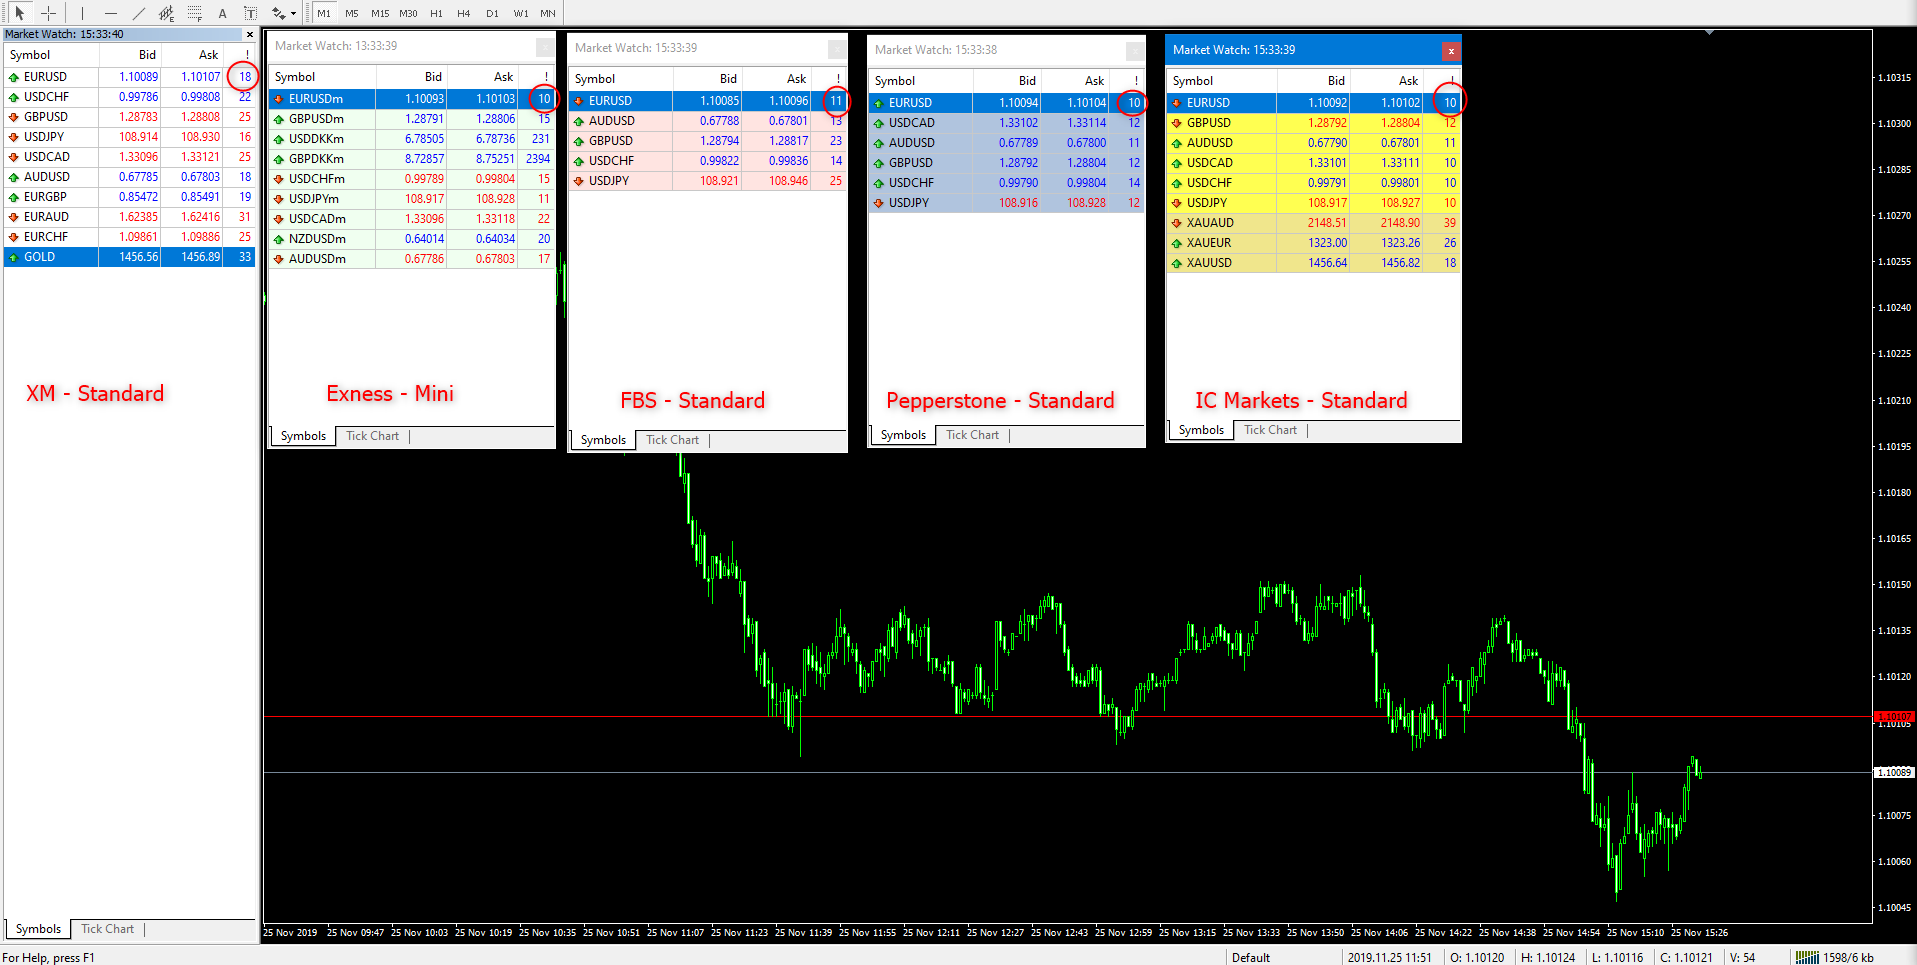
Task: Select XAUUSD row in IC Markets window
Action: (x=1314, y=263)
